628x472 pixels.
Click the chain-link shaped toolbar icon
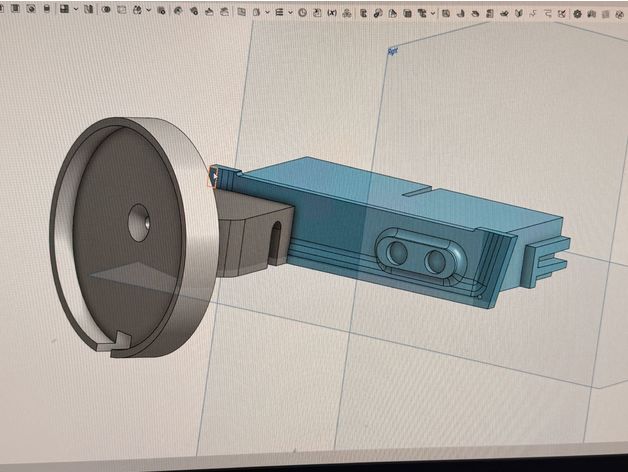pyautogui.click(x=378, y=14)
